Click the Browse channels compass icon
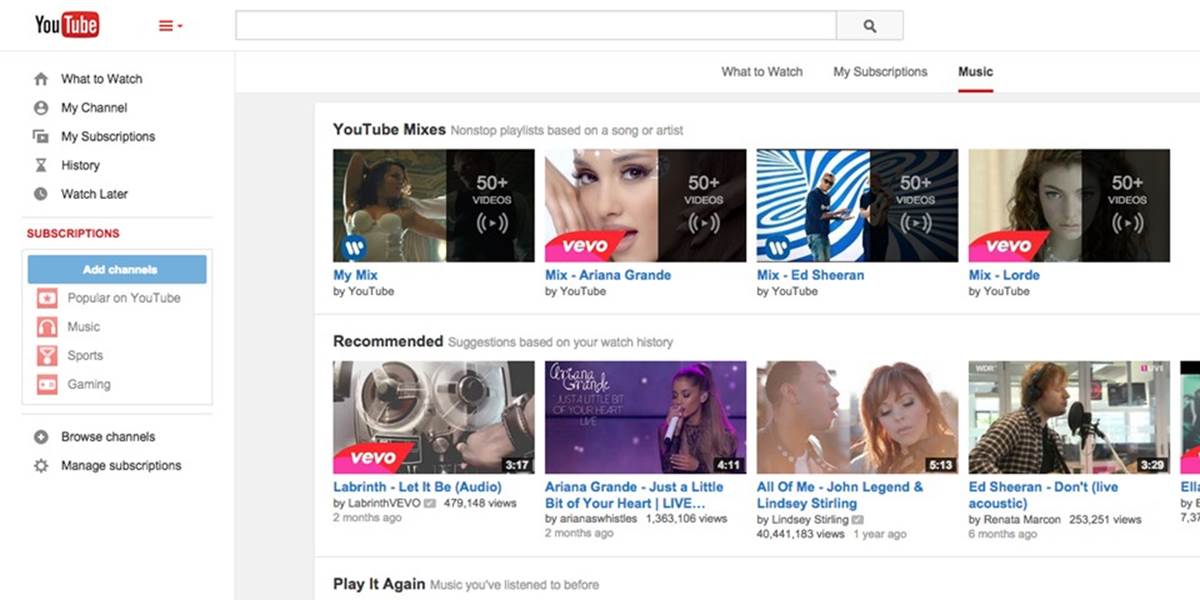 40,436
